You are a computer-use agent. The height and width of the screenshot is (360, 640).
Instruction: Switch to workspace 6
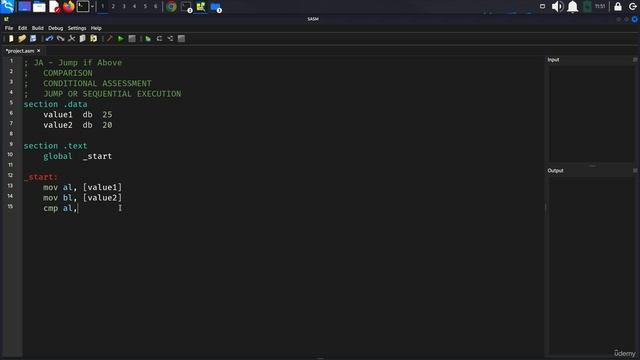[x=156, y=7]
